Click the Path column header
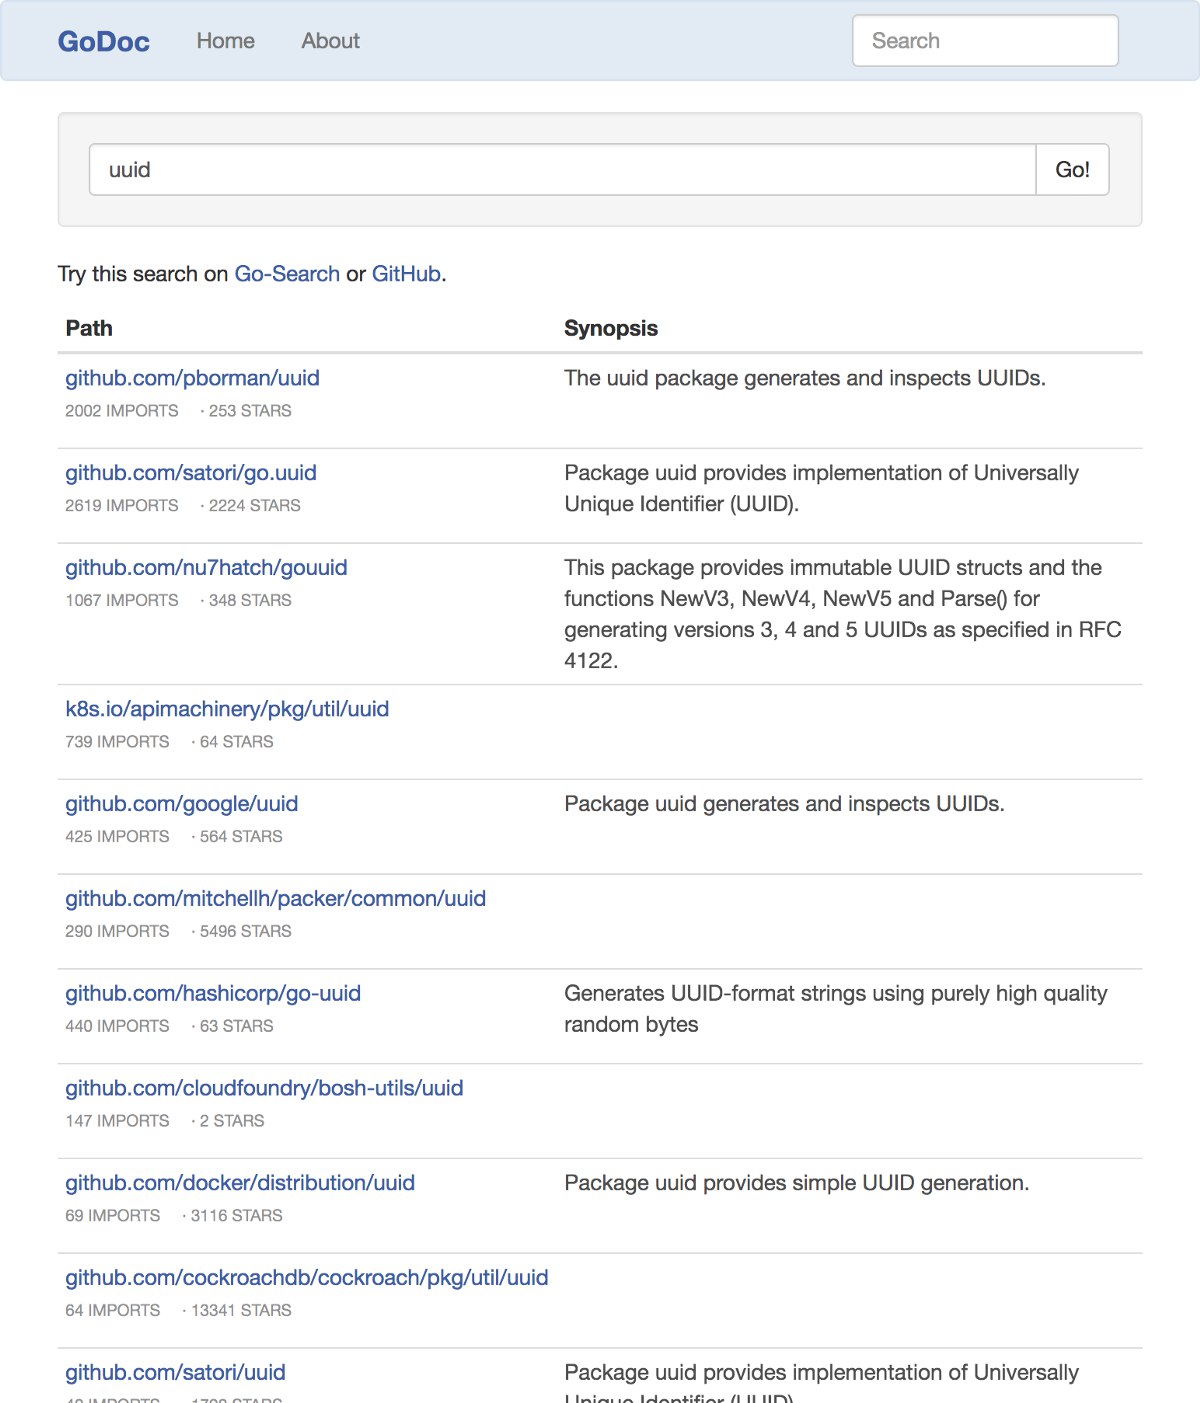Image resolution: width=1200 pixels, height=1403 pixels. (89, 328)
